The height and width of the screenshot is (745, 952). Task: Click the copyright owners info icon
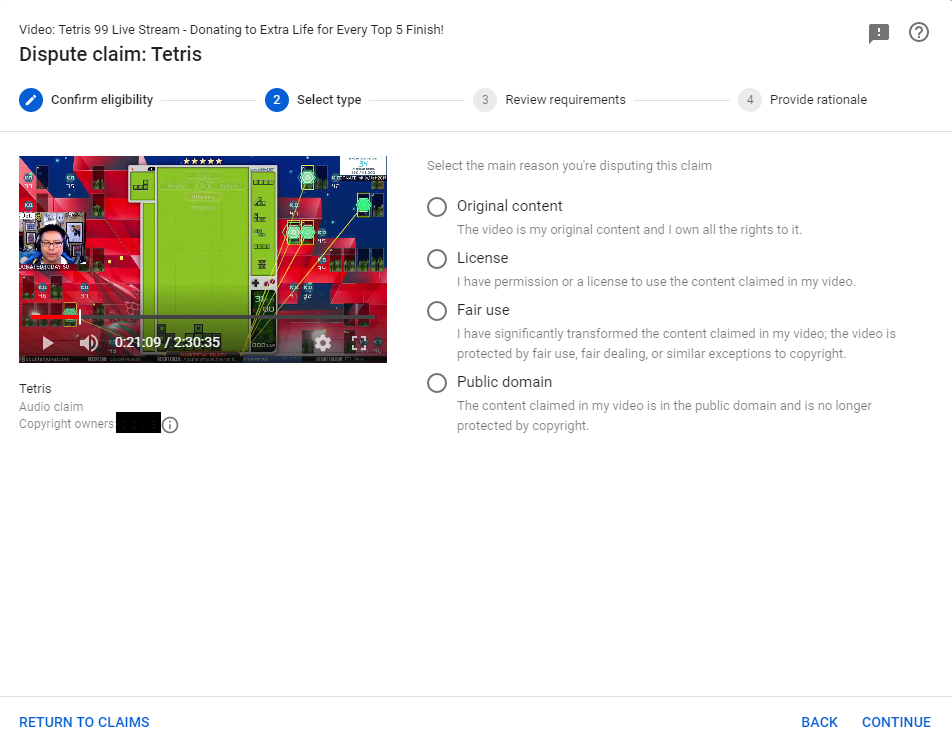171,425
